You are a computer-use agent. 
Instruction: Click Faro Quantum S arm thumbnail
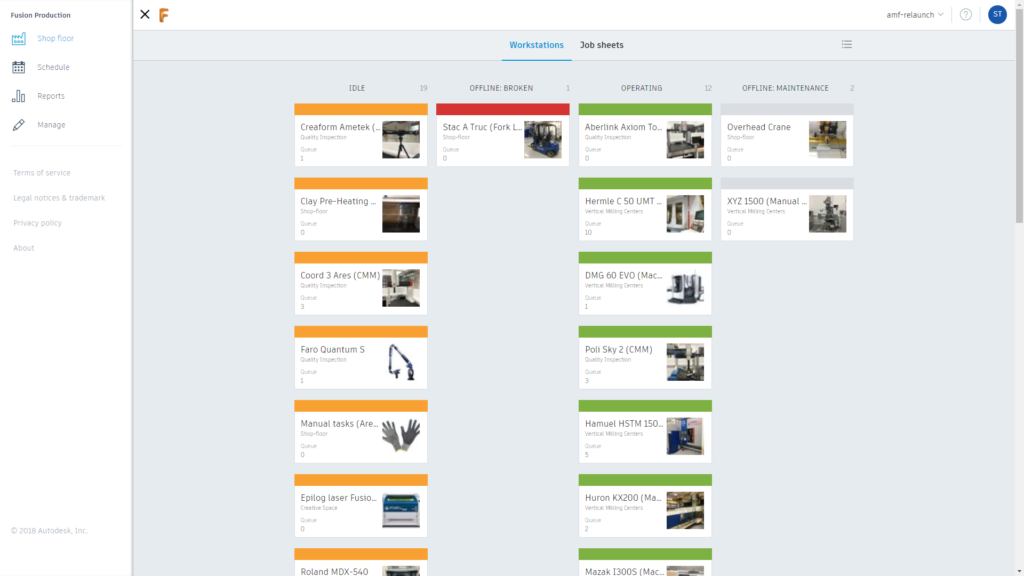click(401, 362)
